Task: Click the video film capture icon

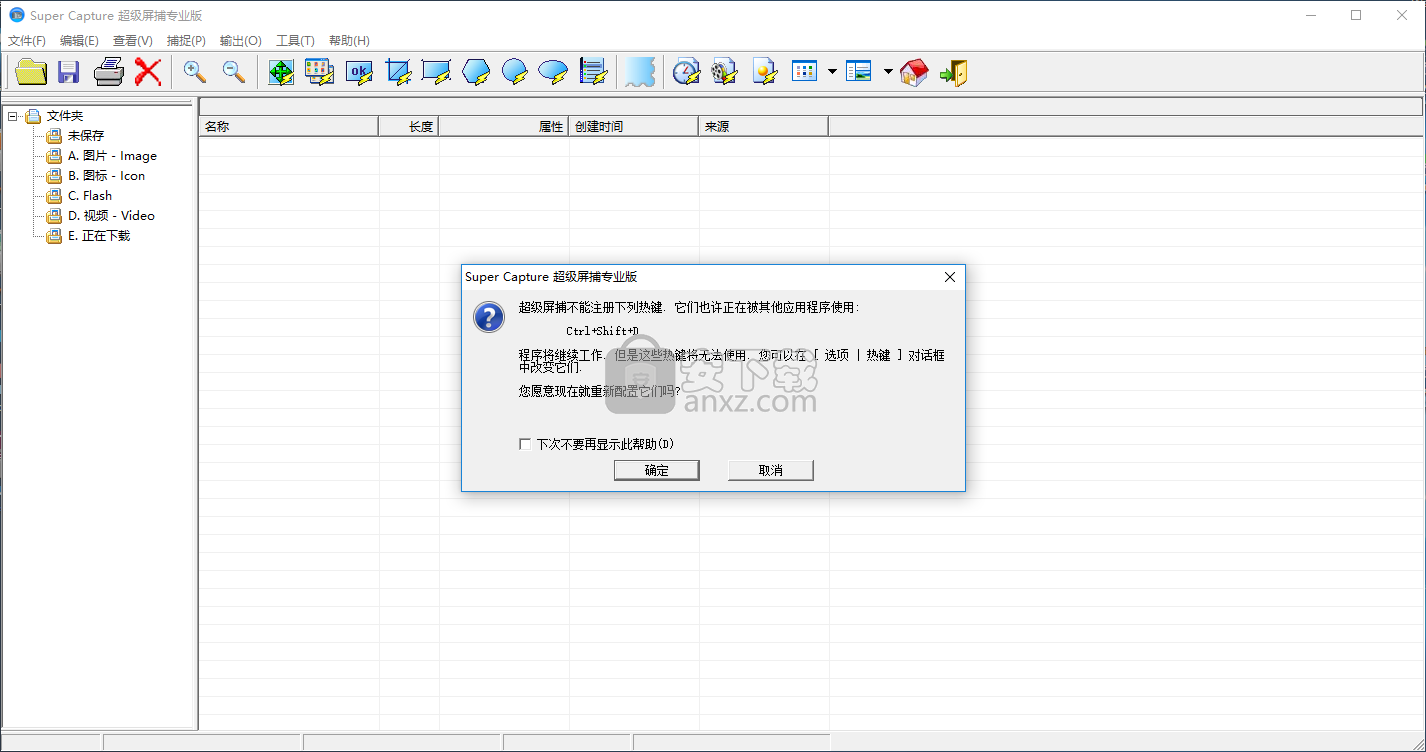Action: pos(724,72)
